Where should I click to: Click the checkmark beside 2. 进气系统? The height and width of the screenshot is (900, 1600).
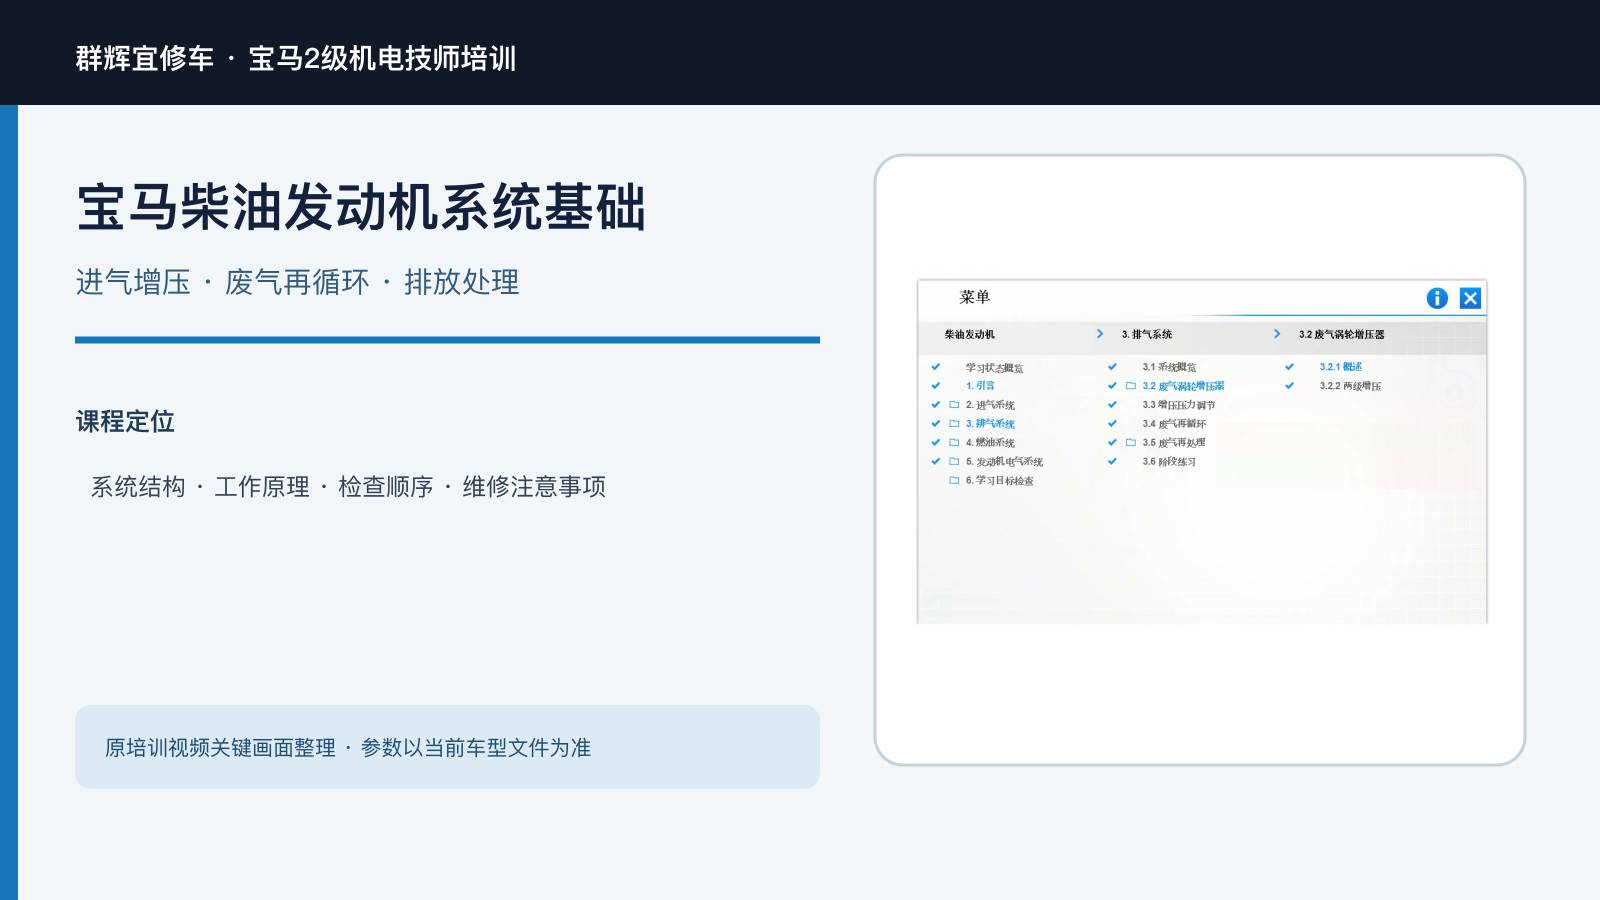(x=936, y=405)
